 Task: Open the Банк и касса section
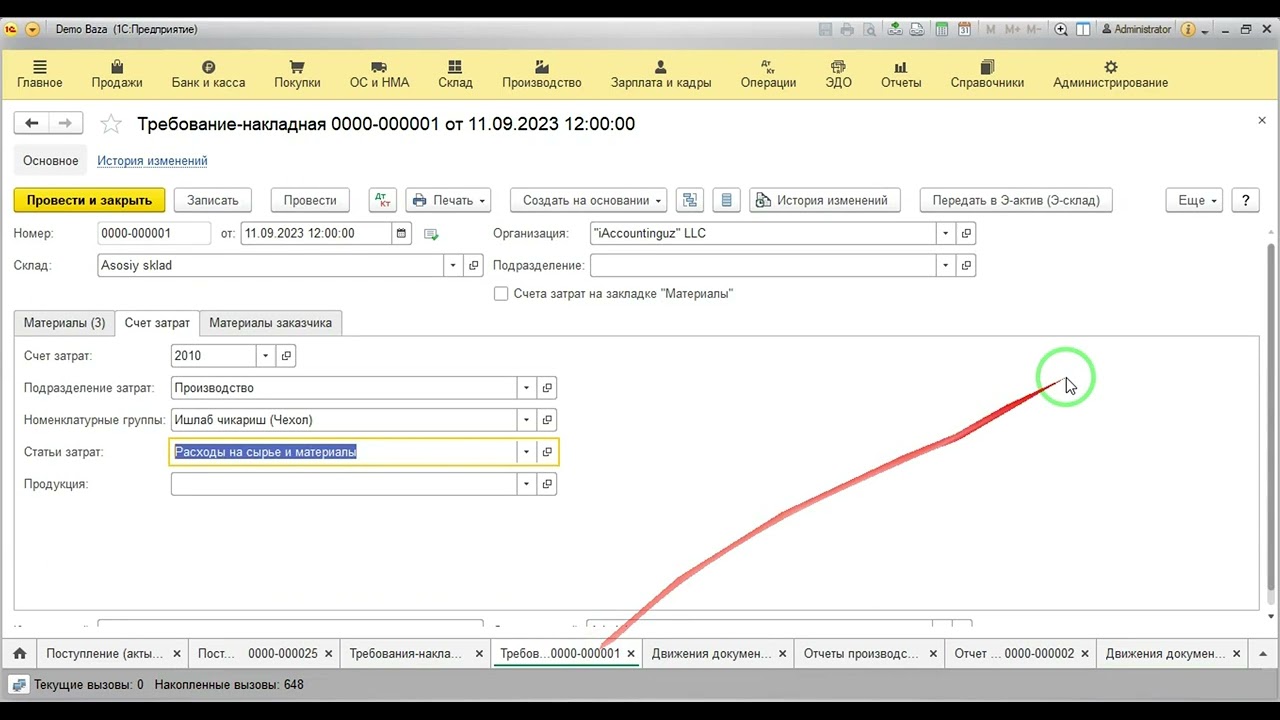point(208,74)
